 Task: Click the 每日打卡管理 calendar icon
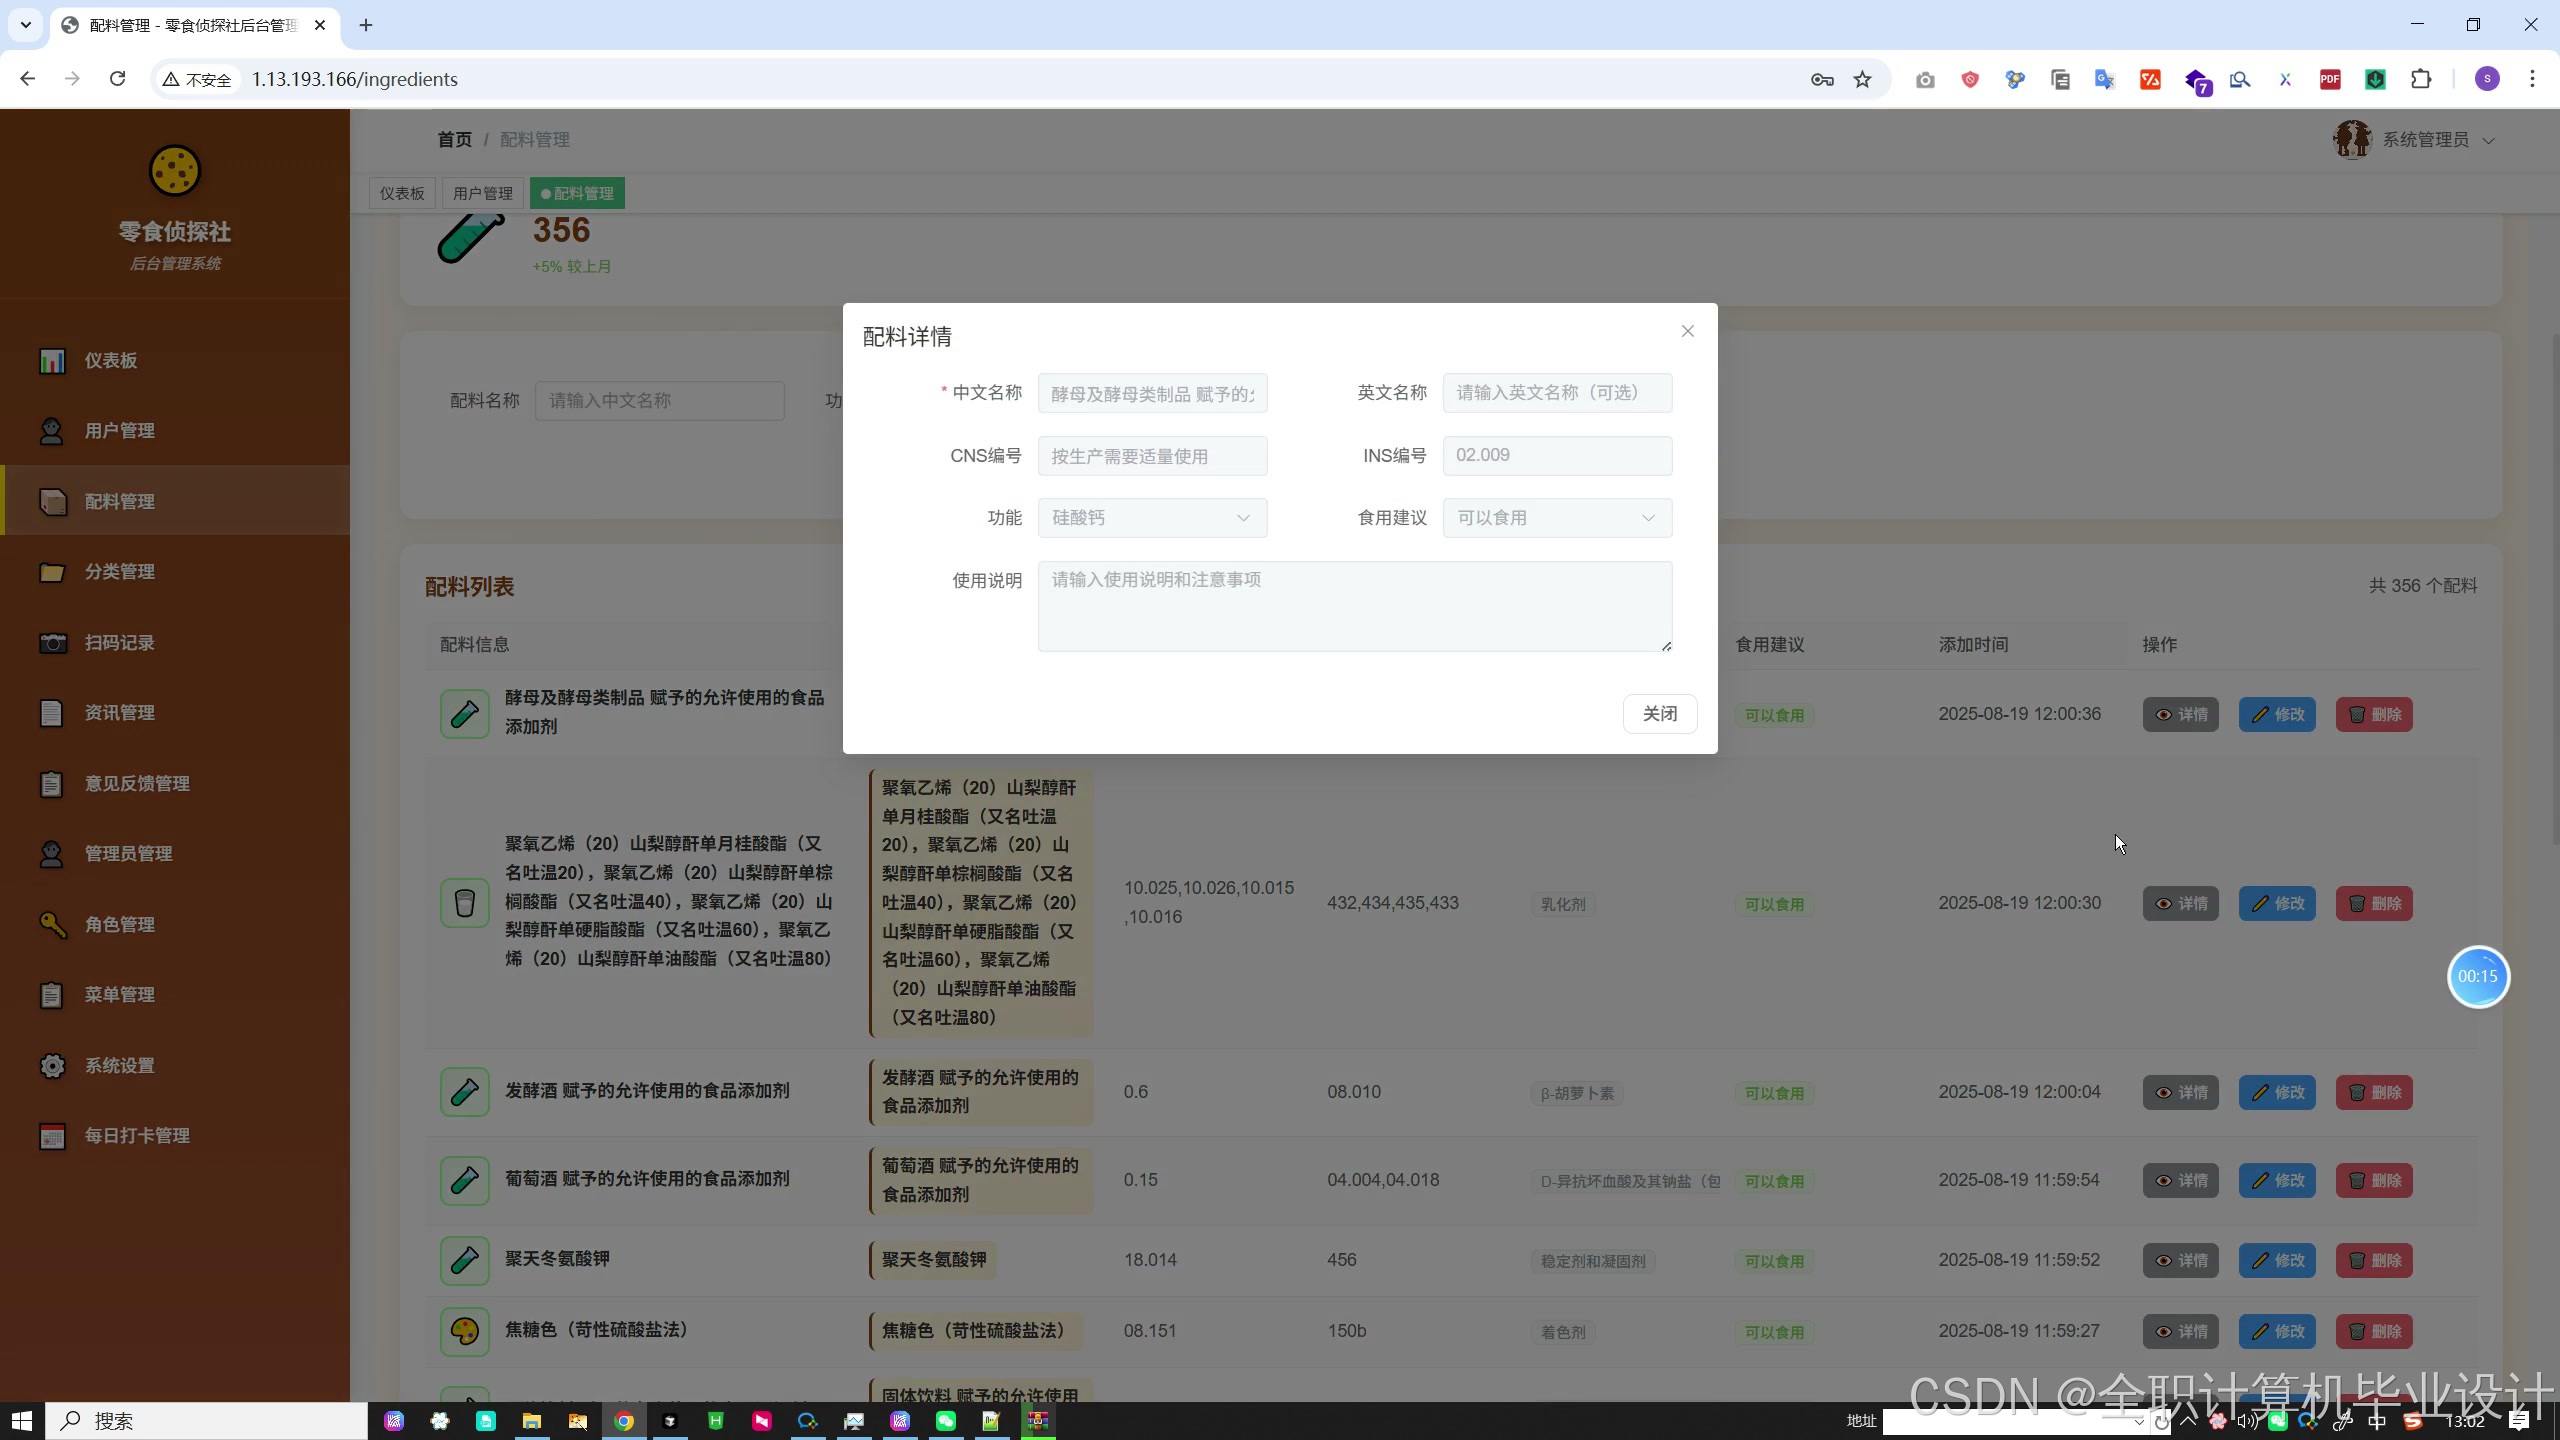coord(52,1136)
